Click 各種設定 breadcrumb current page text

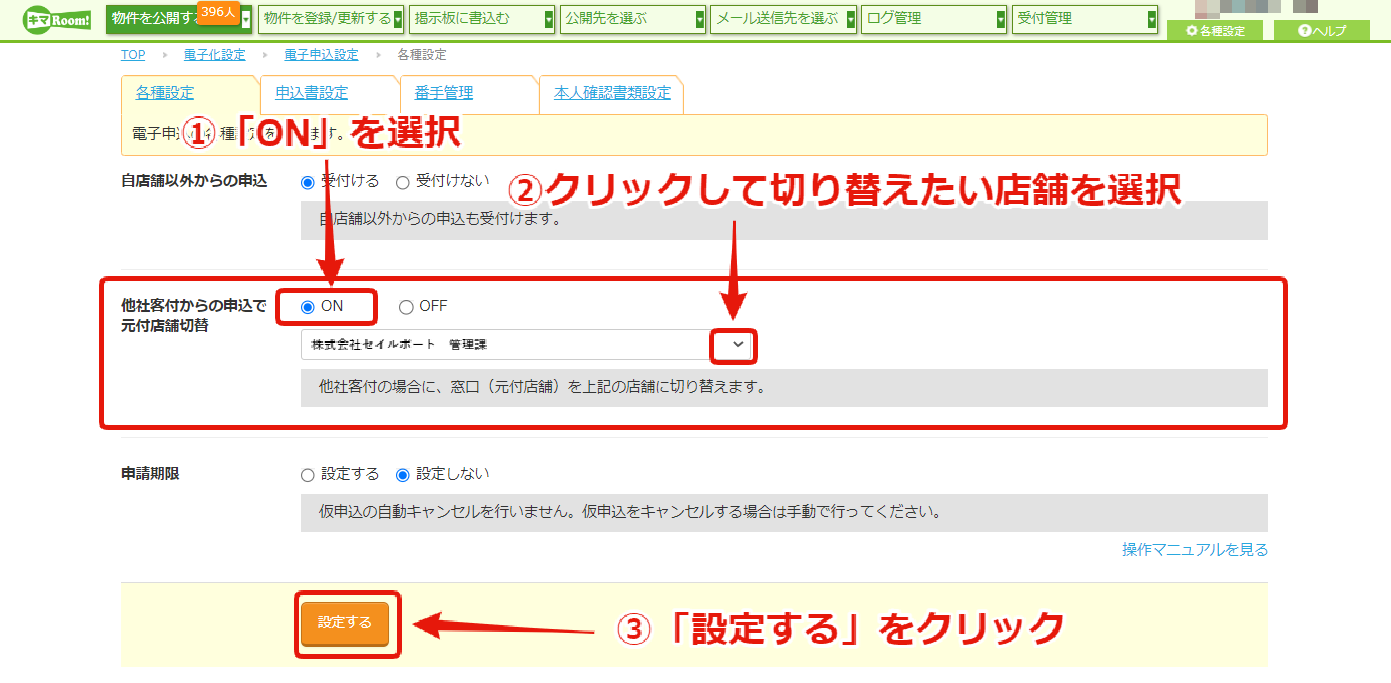click(x=422, y=55)
